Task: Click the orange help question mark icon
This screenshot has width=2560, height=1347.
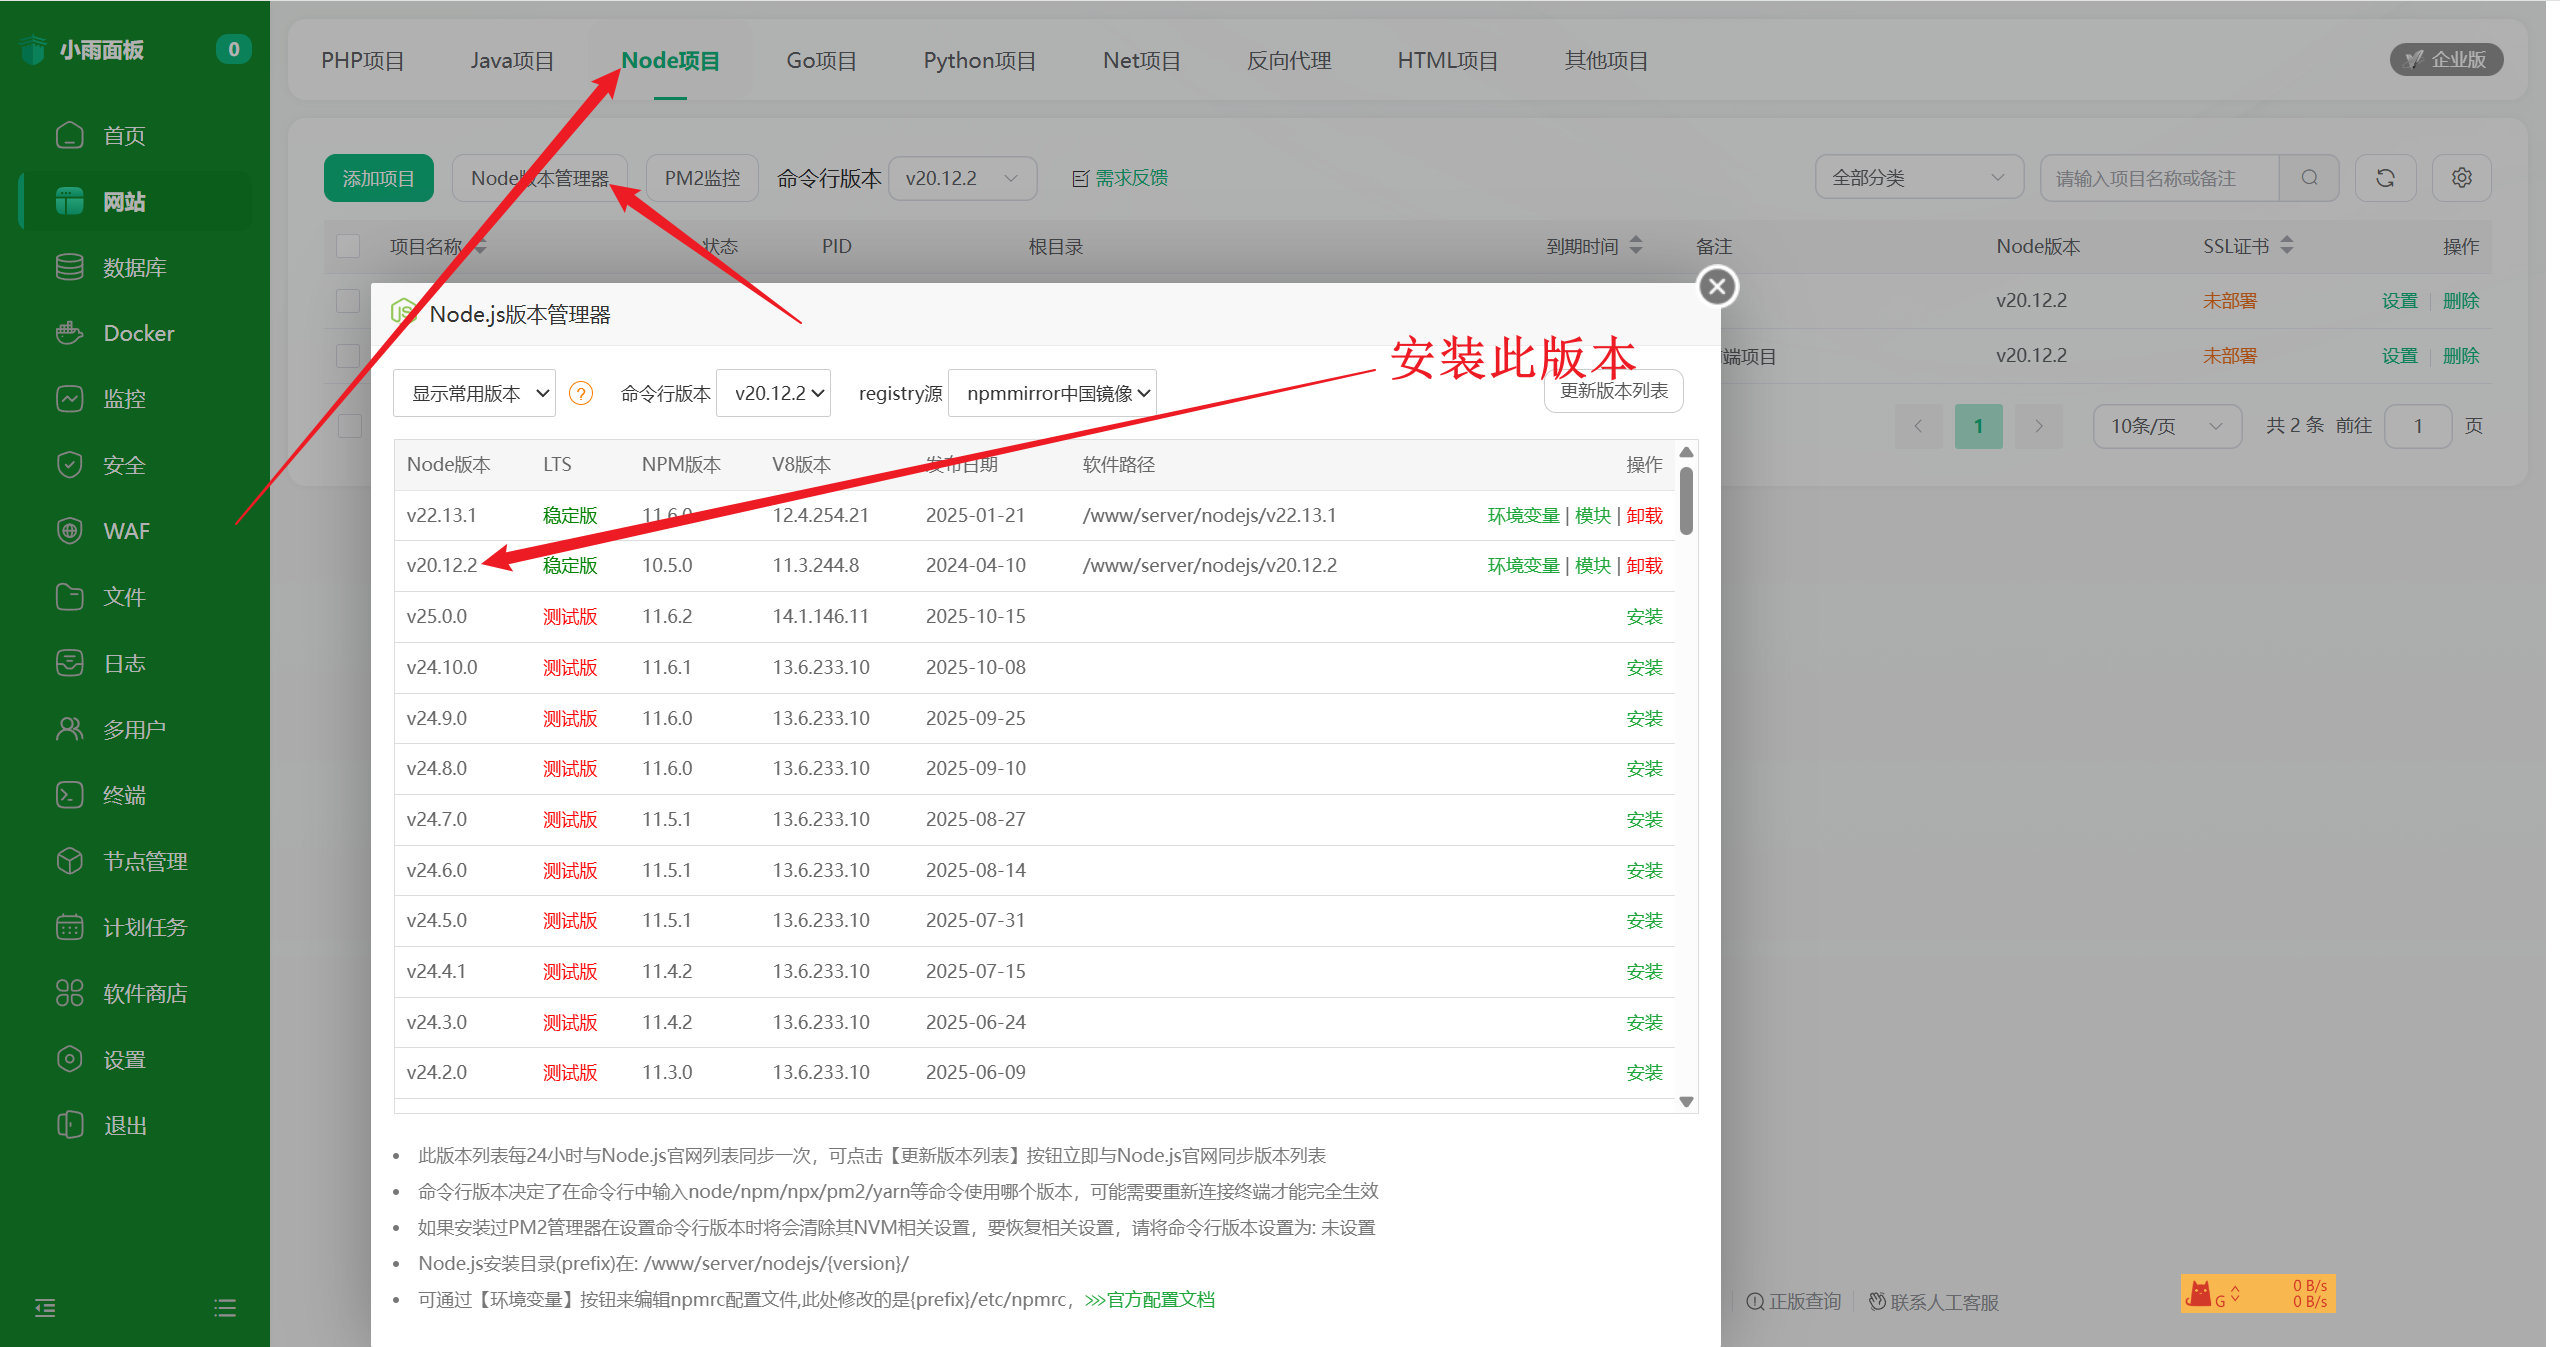Action: tap(580, 394)
